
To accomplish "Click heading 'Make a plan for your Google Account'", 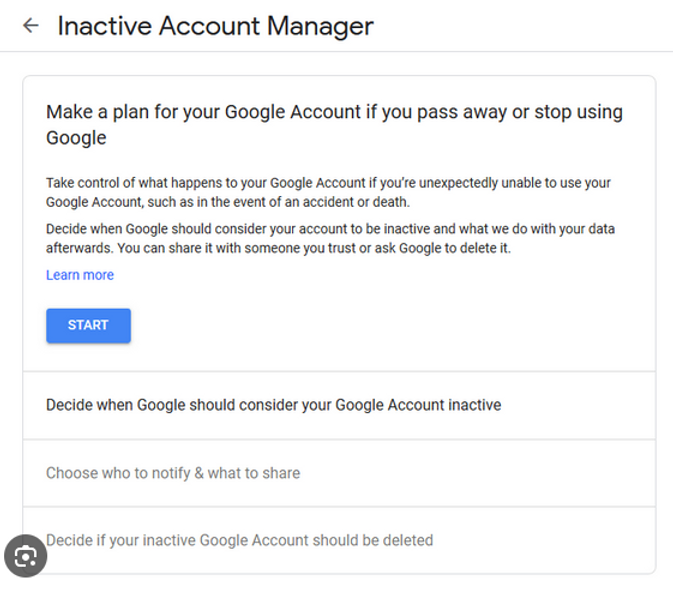I will pyautogui.click(x=334, y=125).
